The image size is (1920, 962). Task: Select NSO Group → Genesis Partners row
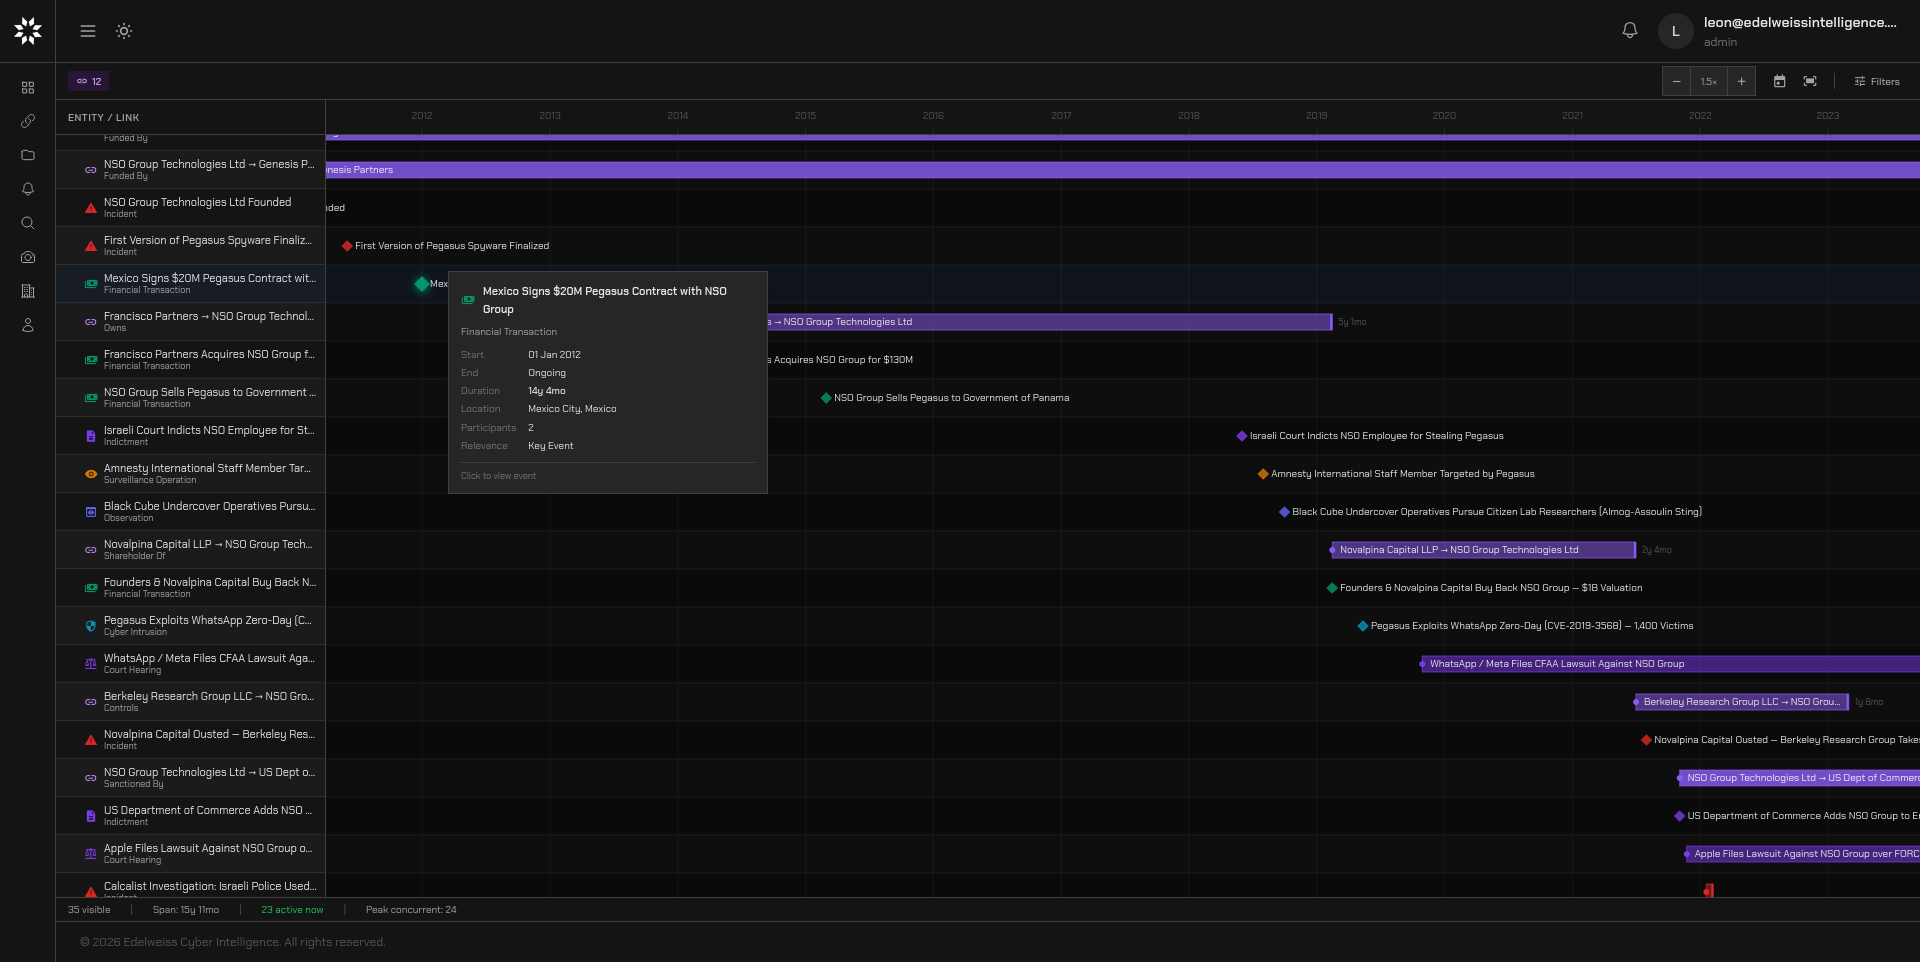190,170
